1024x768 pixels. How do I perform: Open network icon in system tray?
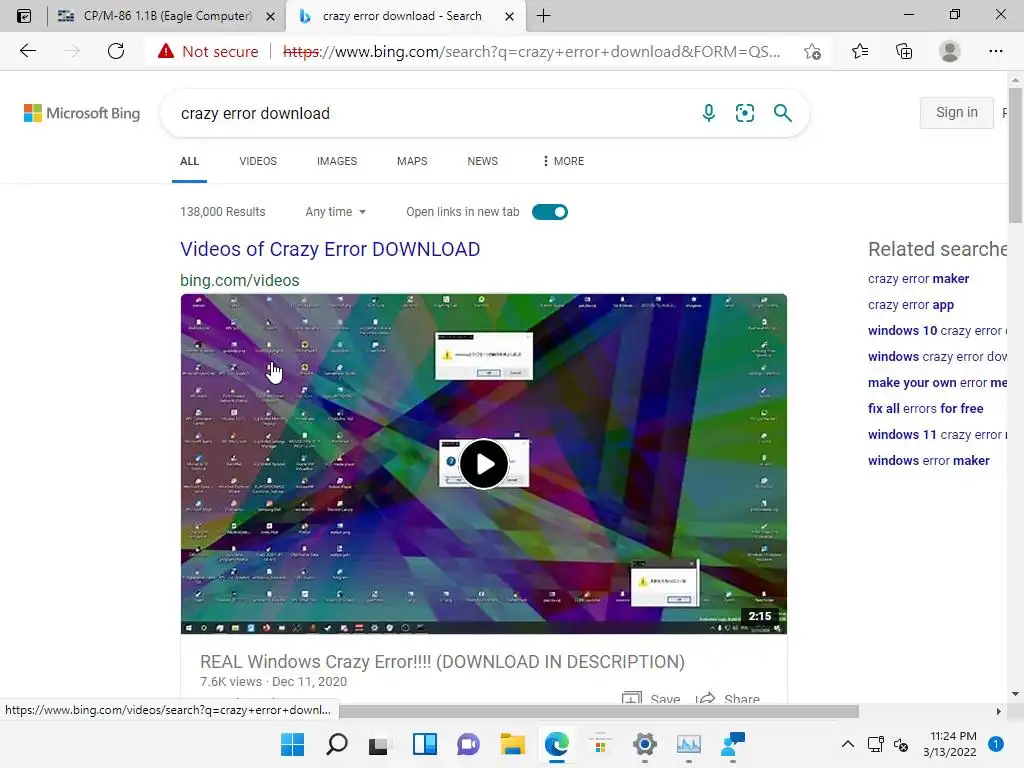click(876, 744)
